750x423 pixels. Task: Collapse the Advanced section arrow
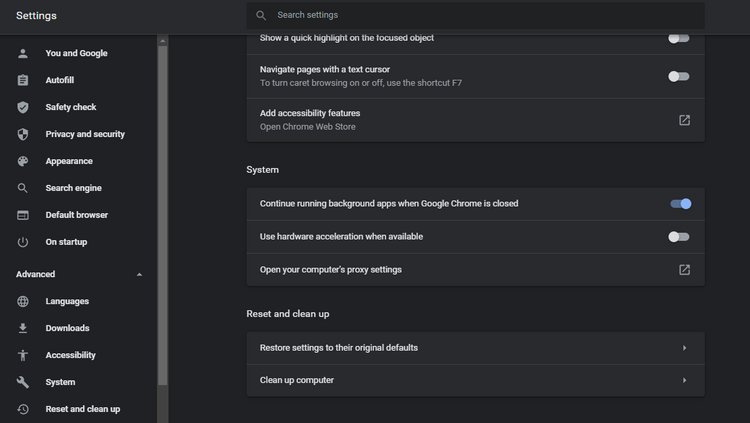coord(139,275)
